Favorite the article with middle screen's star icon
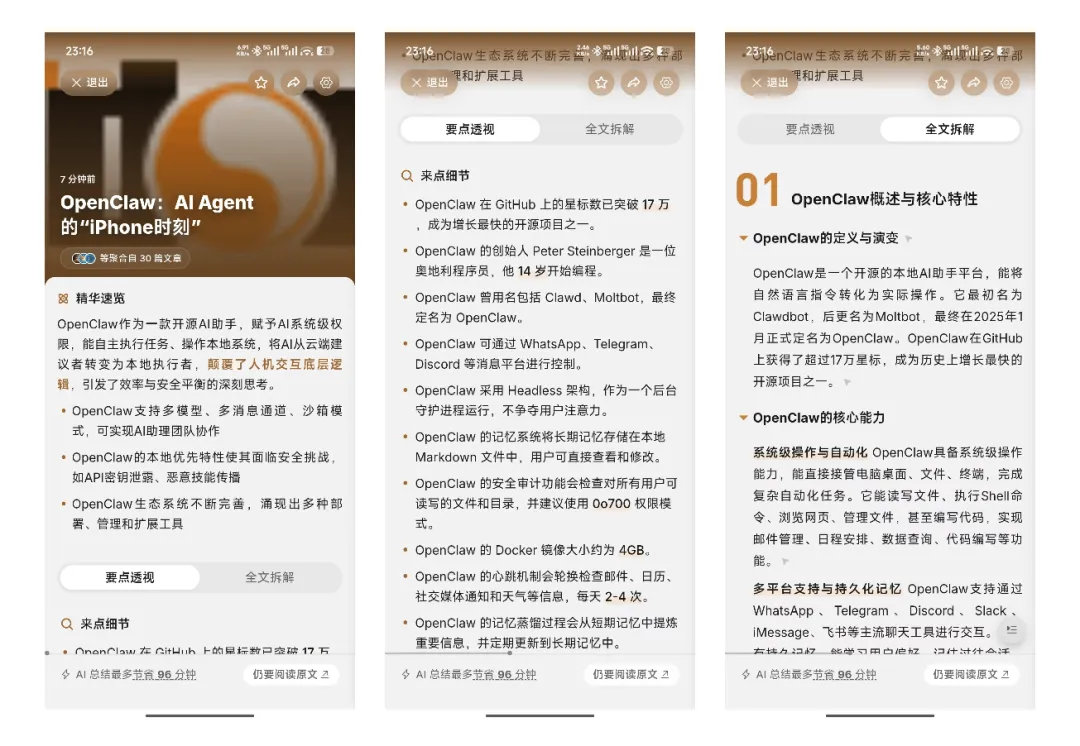The image size is (1080, 746). click(601, 83)
